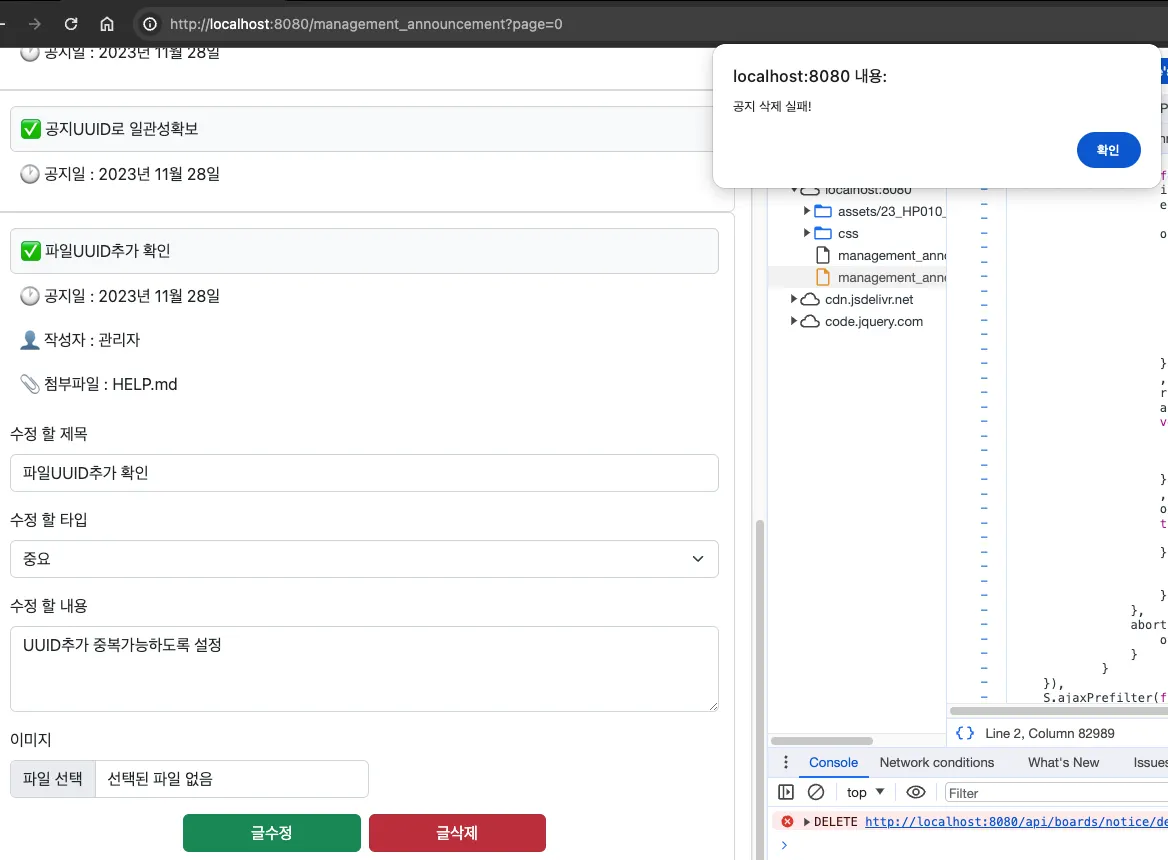Expand cdn.jsdelivr.net in the sources tree
The height and width of the screenshot is (860, 1168).
(x=793, y=299)
